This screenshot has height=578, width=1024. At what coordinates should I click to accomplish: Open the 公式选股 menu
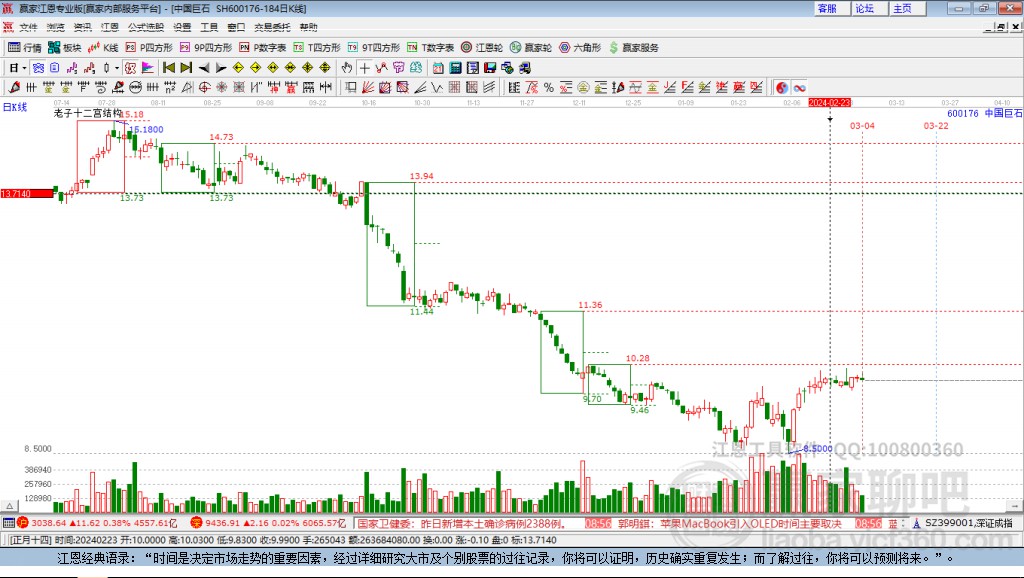[x=146, y=27]
